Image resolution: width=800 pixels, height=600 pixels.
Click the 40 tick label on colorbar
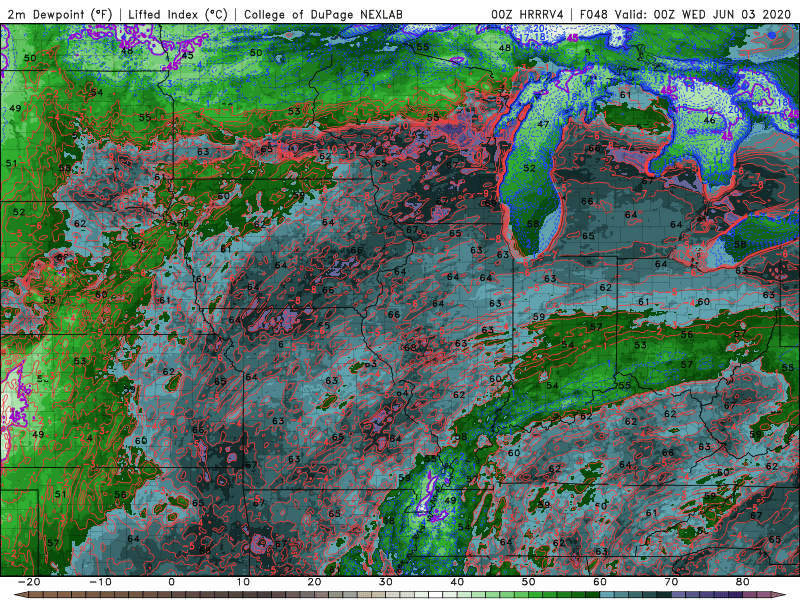point(457,582)
